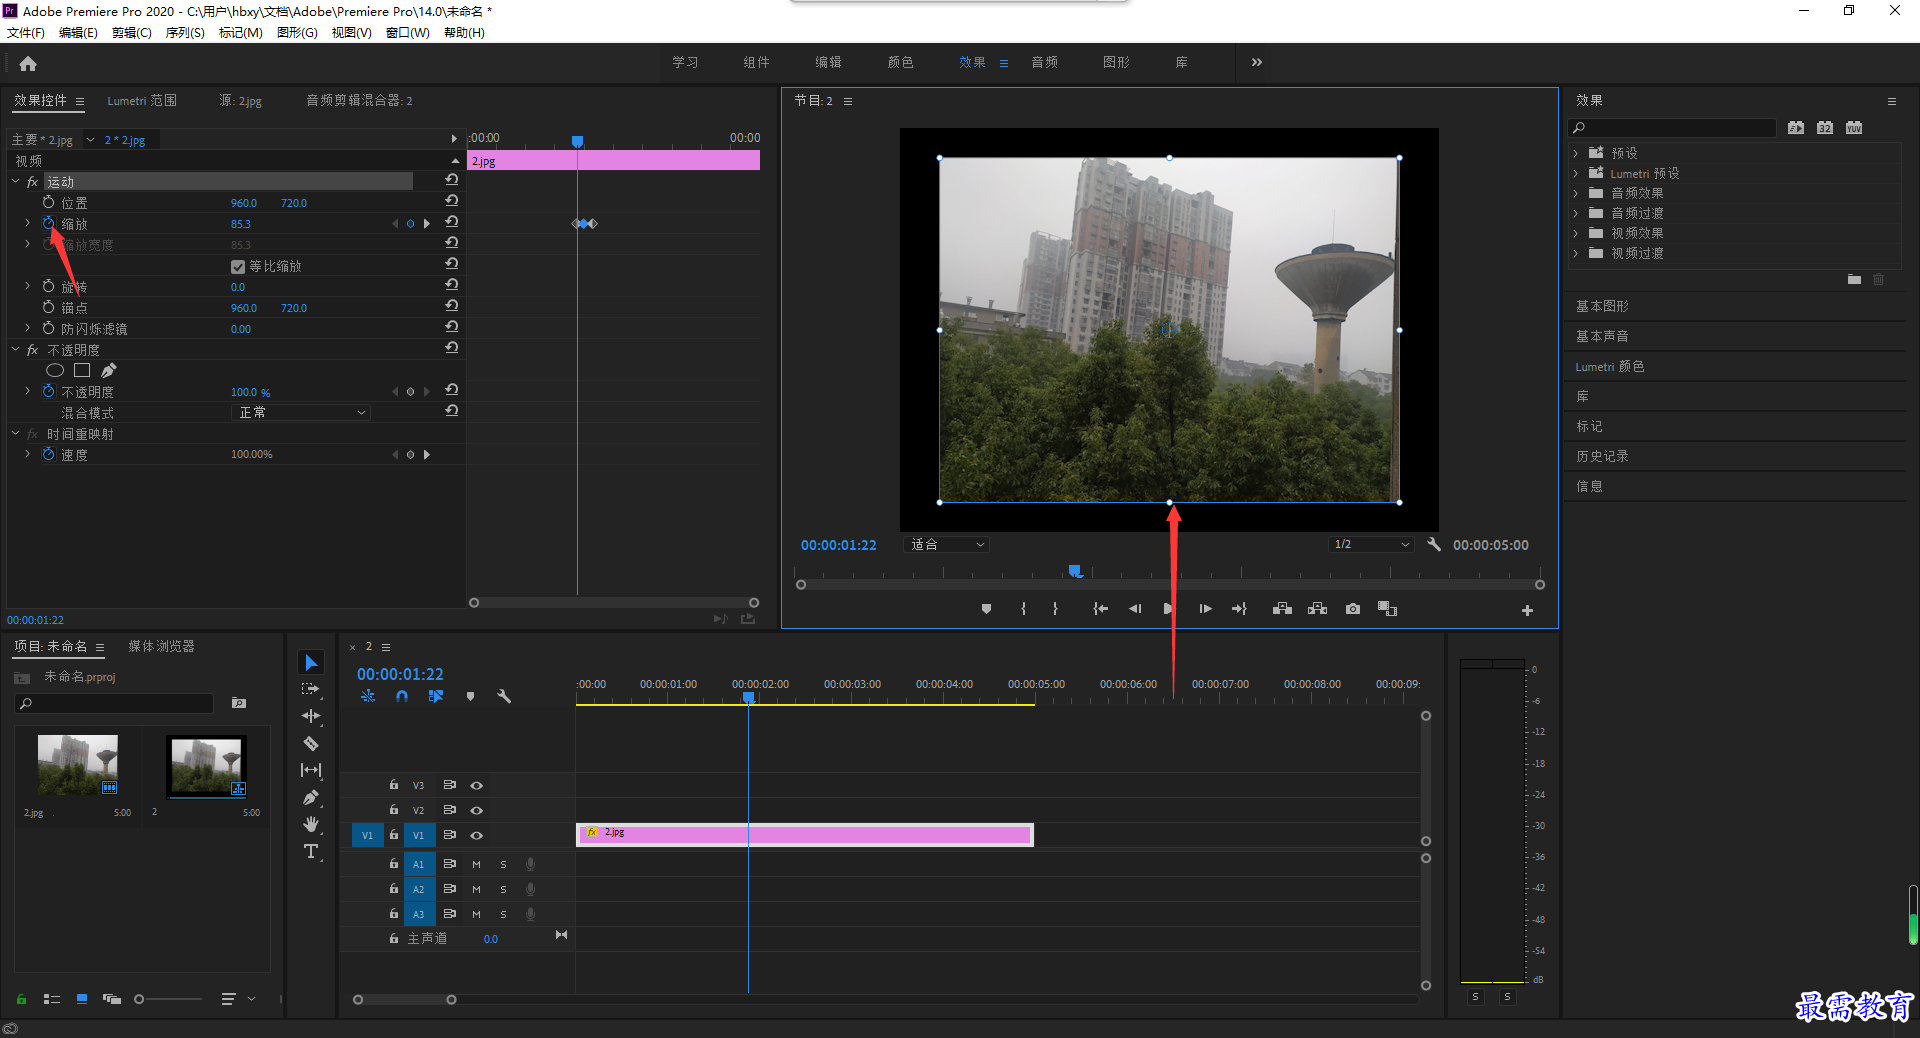This screenshot has height=1038, width=1920.
Task: Reset the Position parameter
Action: 452,201
